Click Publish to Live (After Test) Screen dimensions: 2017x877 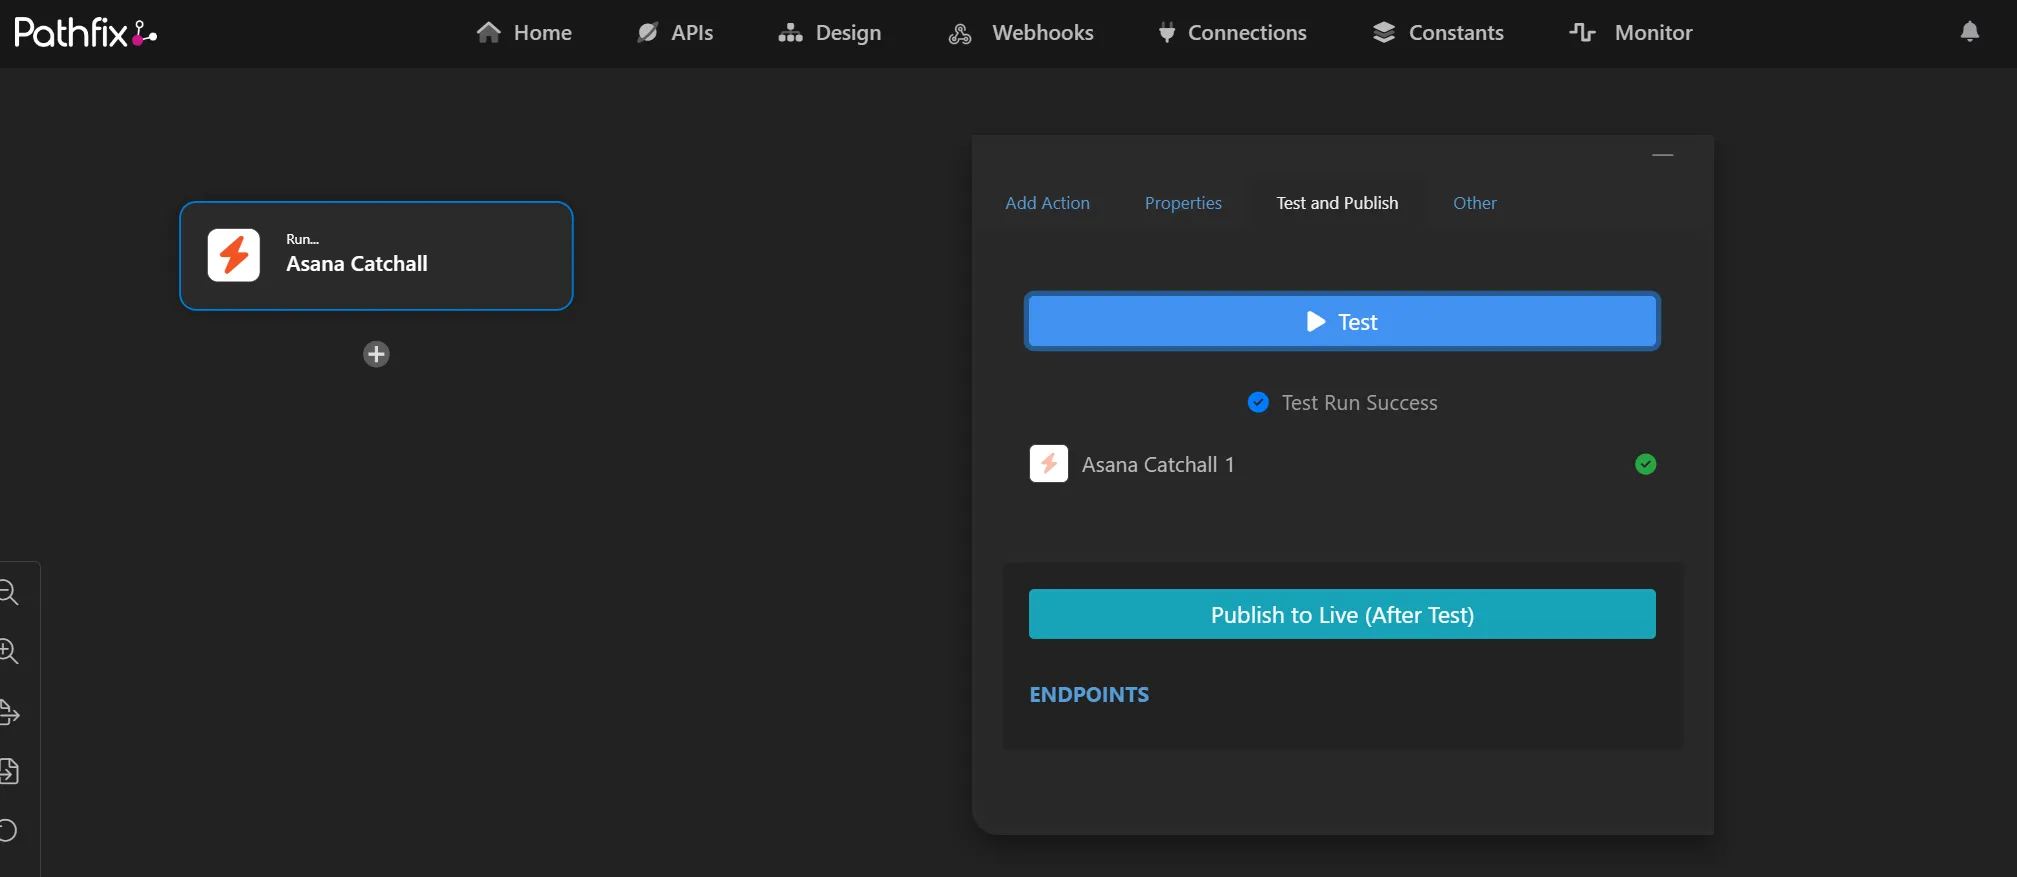click(1342, 614)
